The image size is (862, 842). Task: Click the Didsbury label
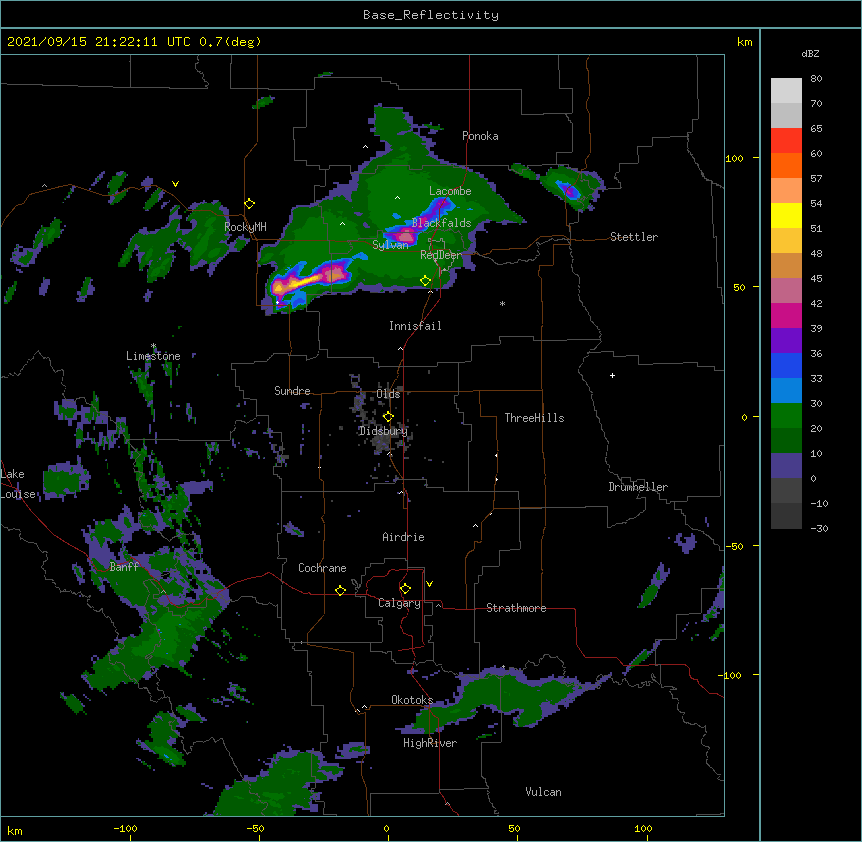383,431
